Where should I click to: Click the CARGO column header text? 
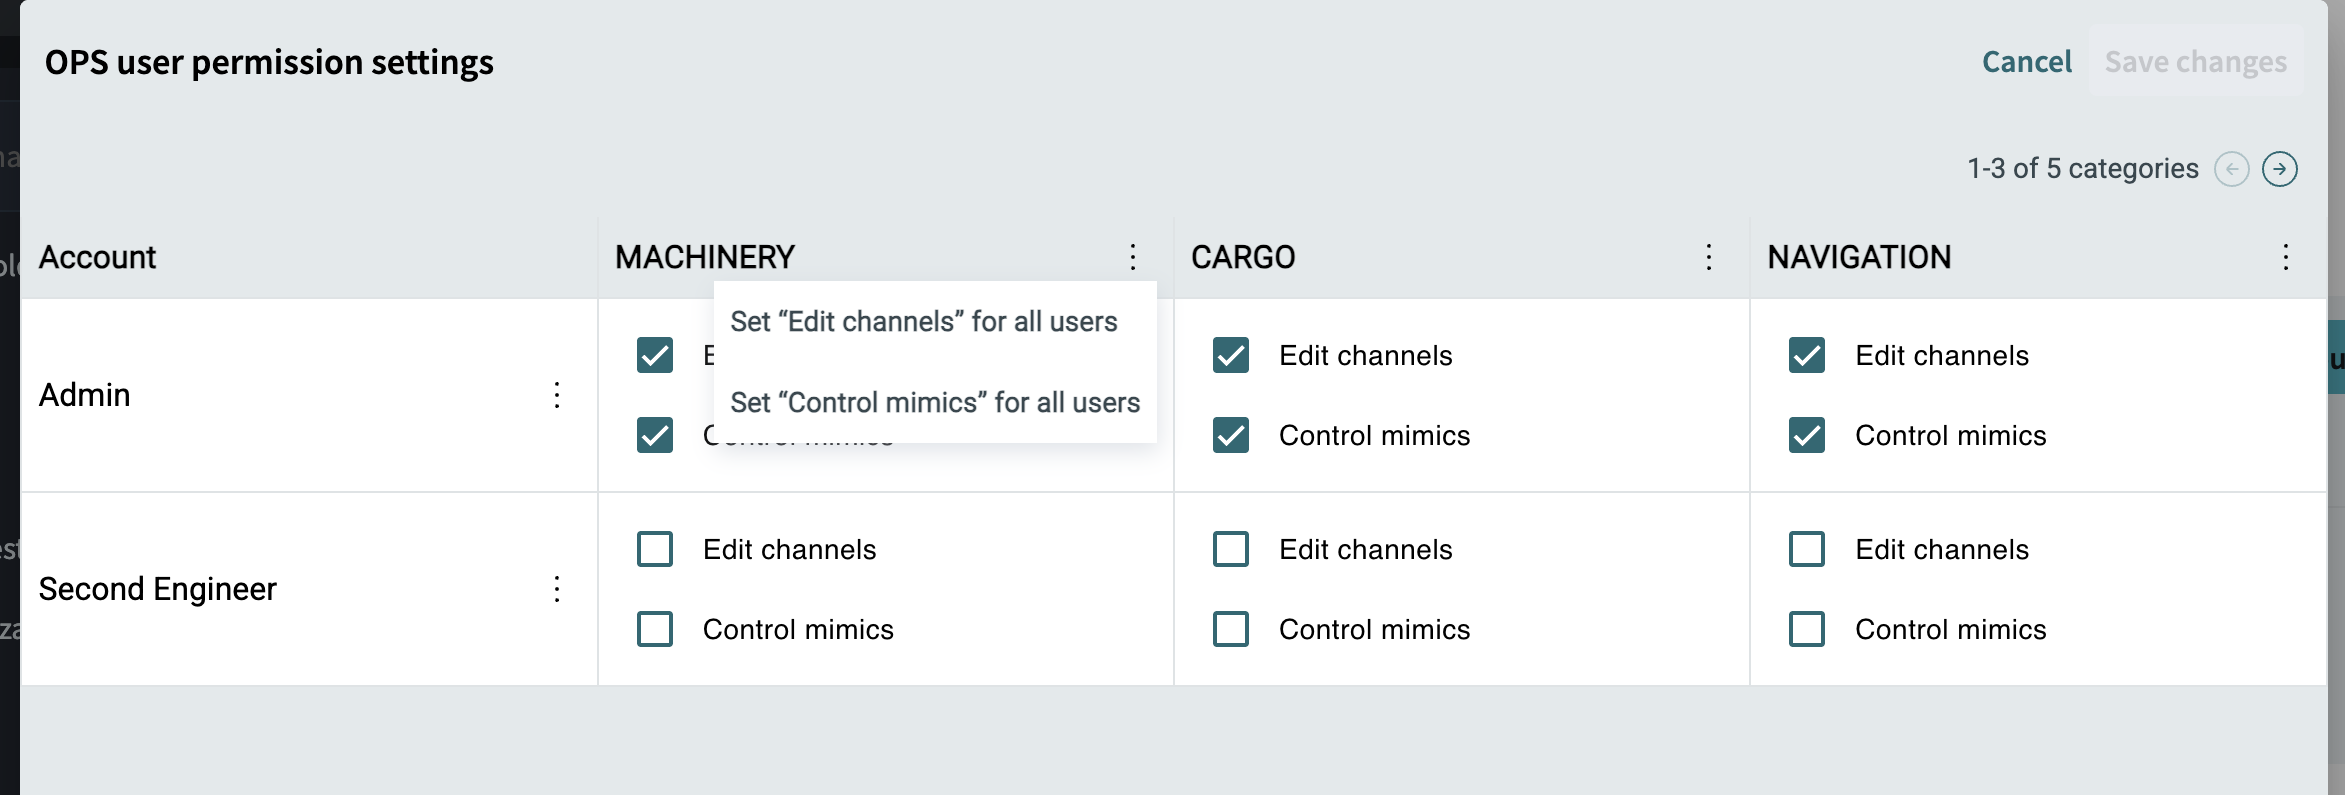click(x=1243, y=257)
